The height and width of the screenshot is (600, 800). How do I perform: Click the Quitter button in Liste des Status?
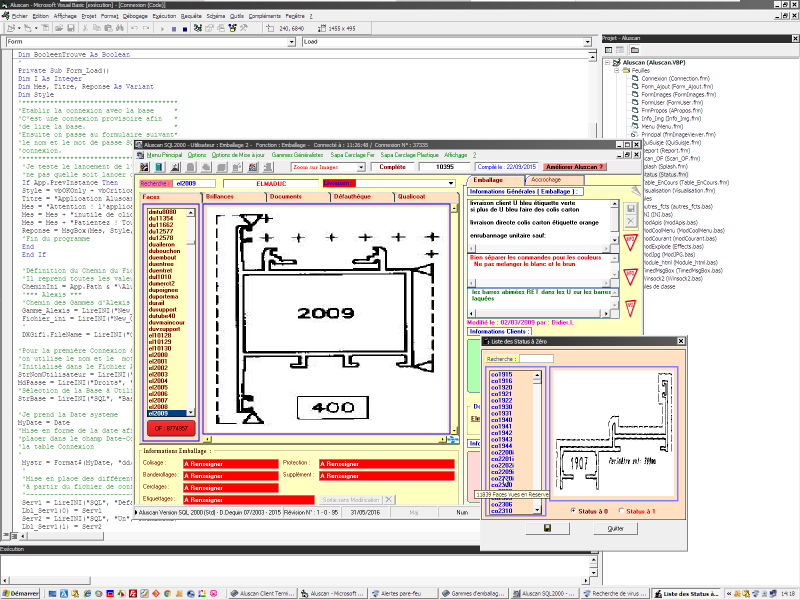click(616, 529)
